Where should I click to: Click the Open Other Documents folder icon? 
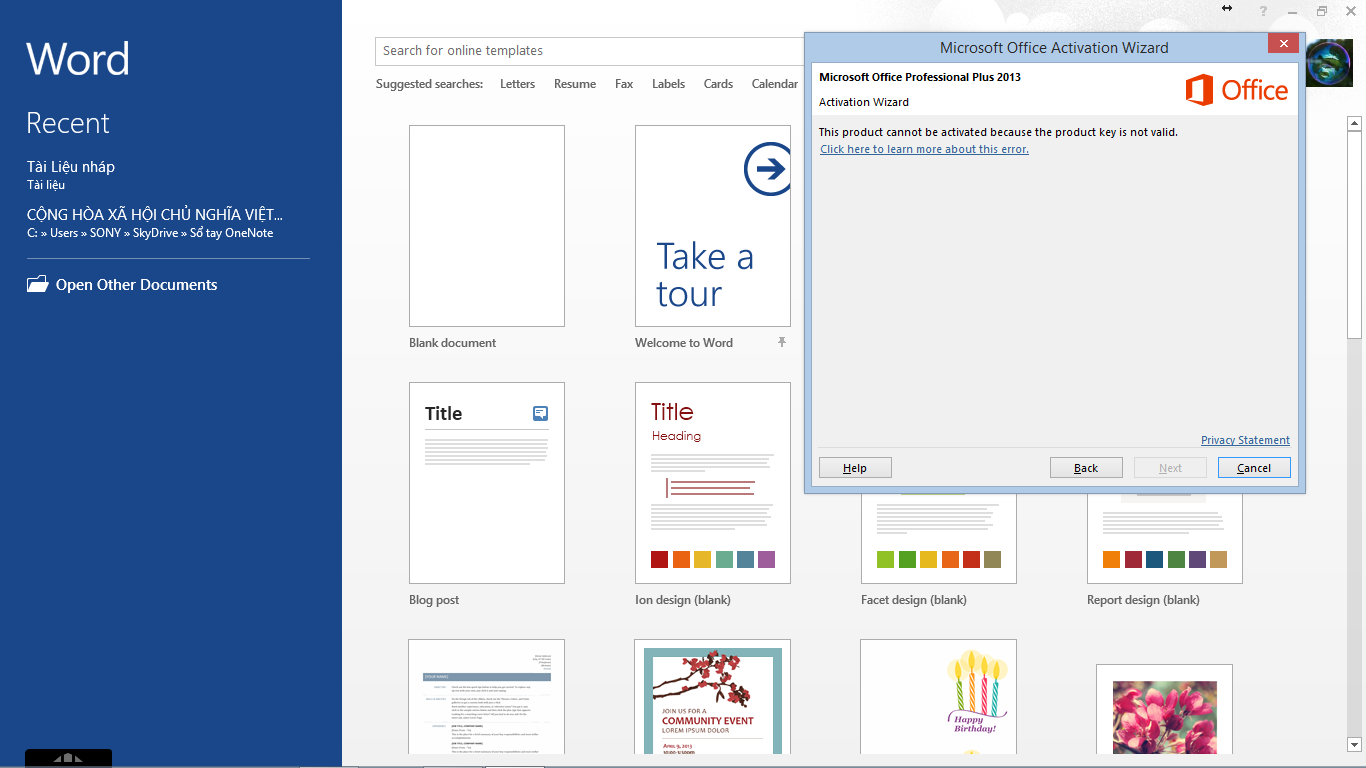coord(37,284)
